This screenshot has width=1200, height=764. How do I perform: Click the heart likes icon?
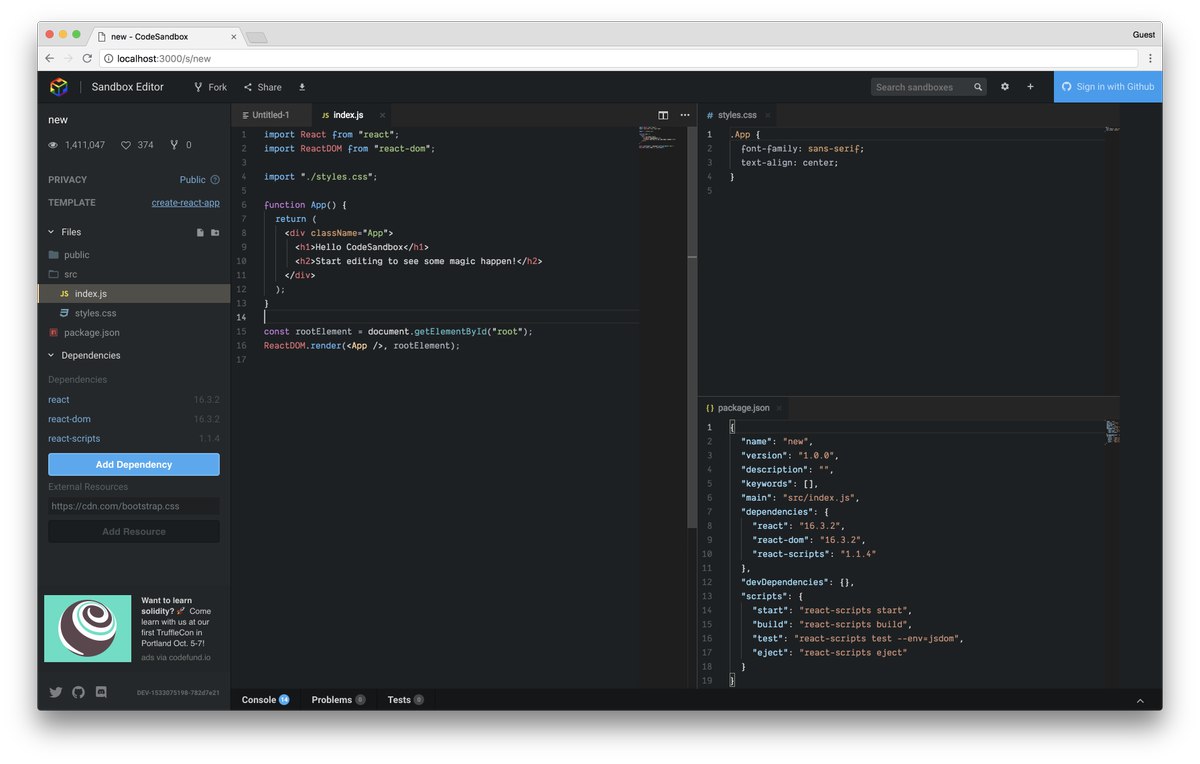point(126,145)
